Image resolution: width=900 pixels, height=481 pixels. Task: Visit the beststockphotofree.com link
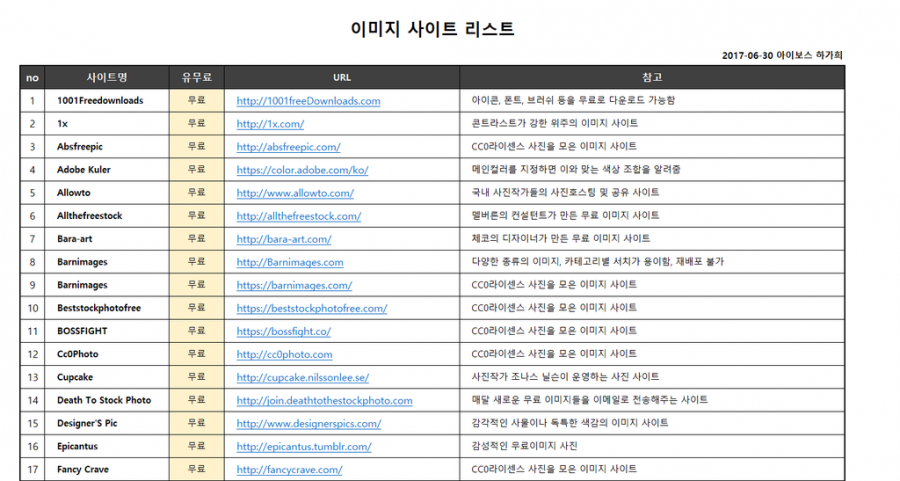(x=311, y=308)
